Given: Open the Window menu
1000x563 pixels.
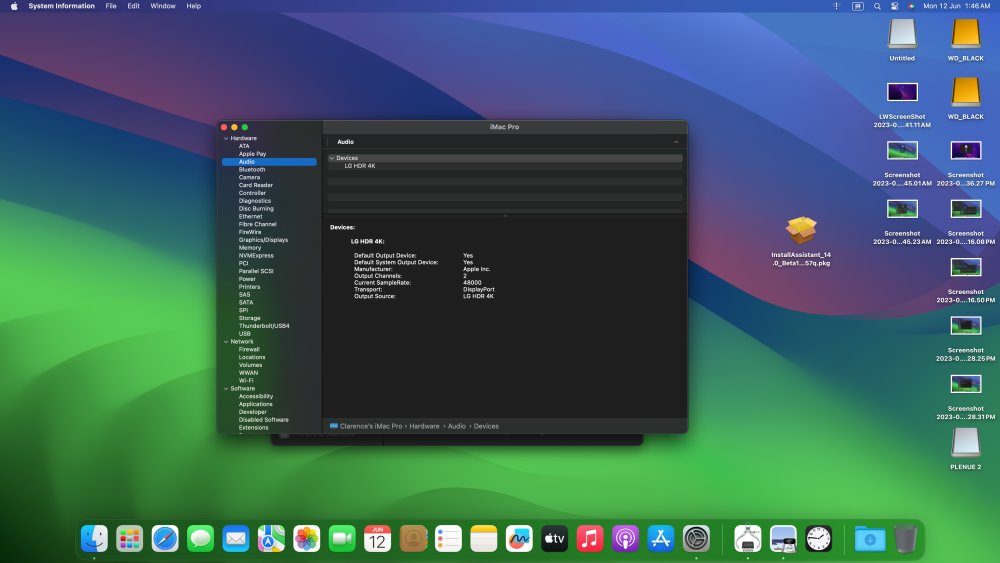Looking at the screenshot, I should tap(163, 6).
